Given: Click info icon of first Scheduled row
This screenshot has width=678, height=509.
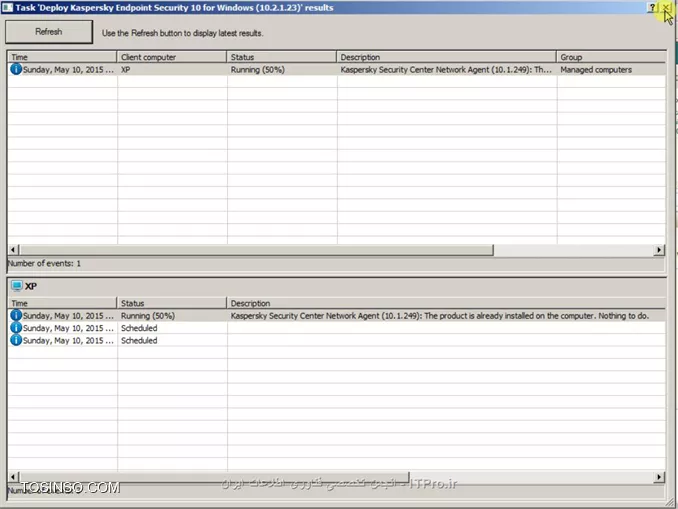Looking at the screenshot, I should 16,328.
